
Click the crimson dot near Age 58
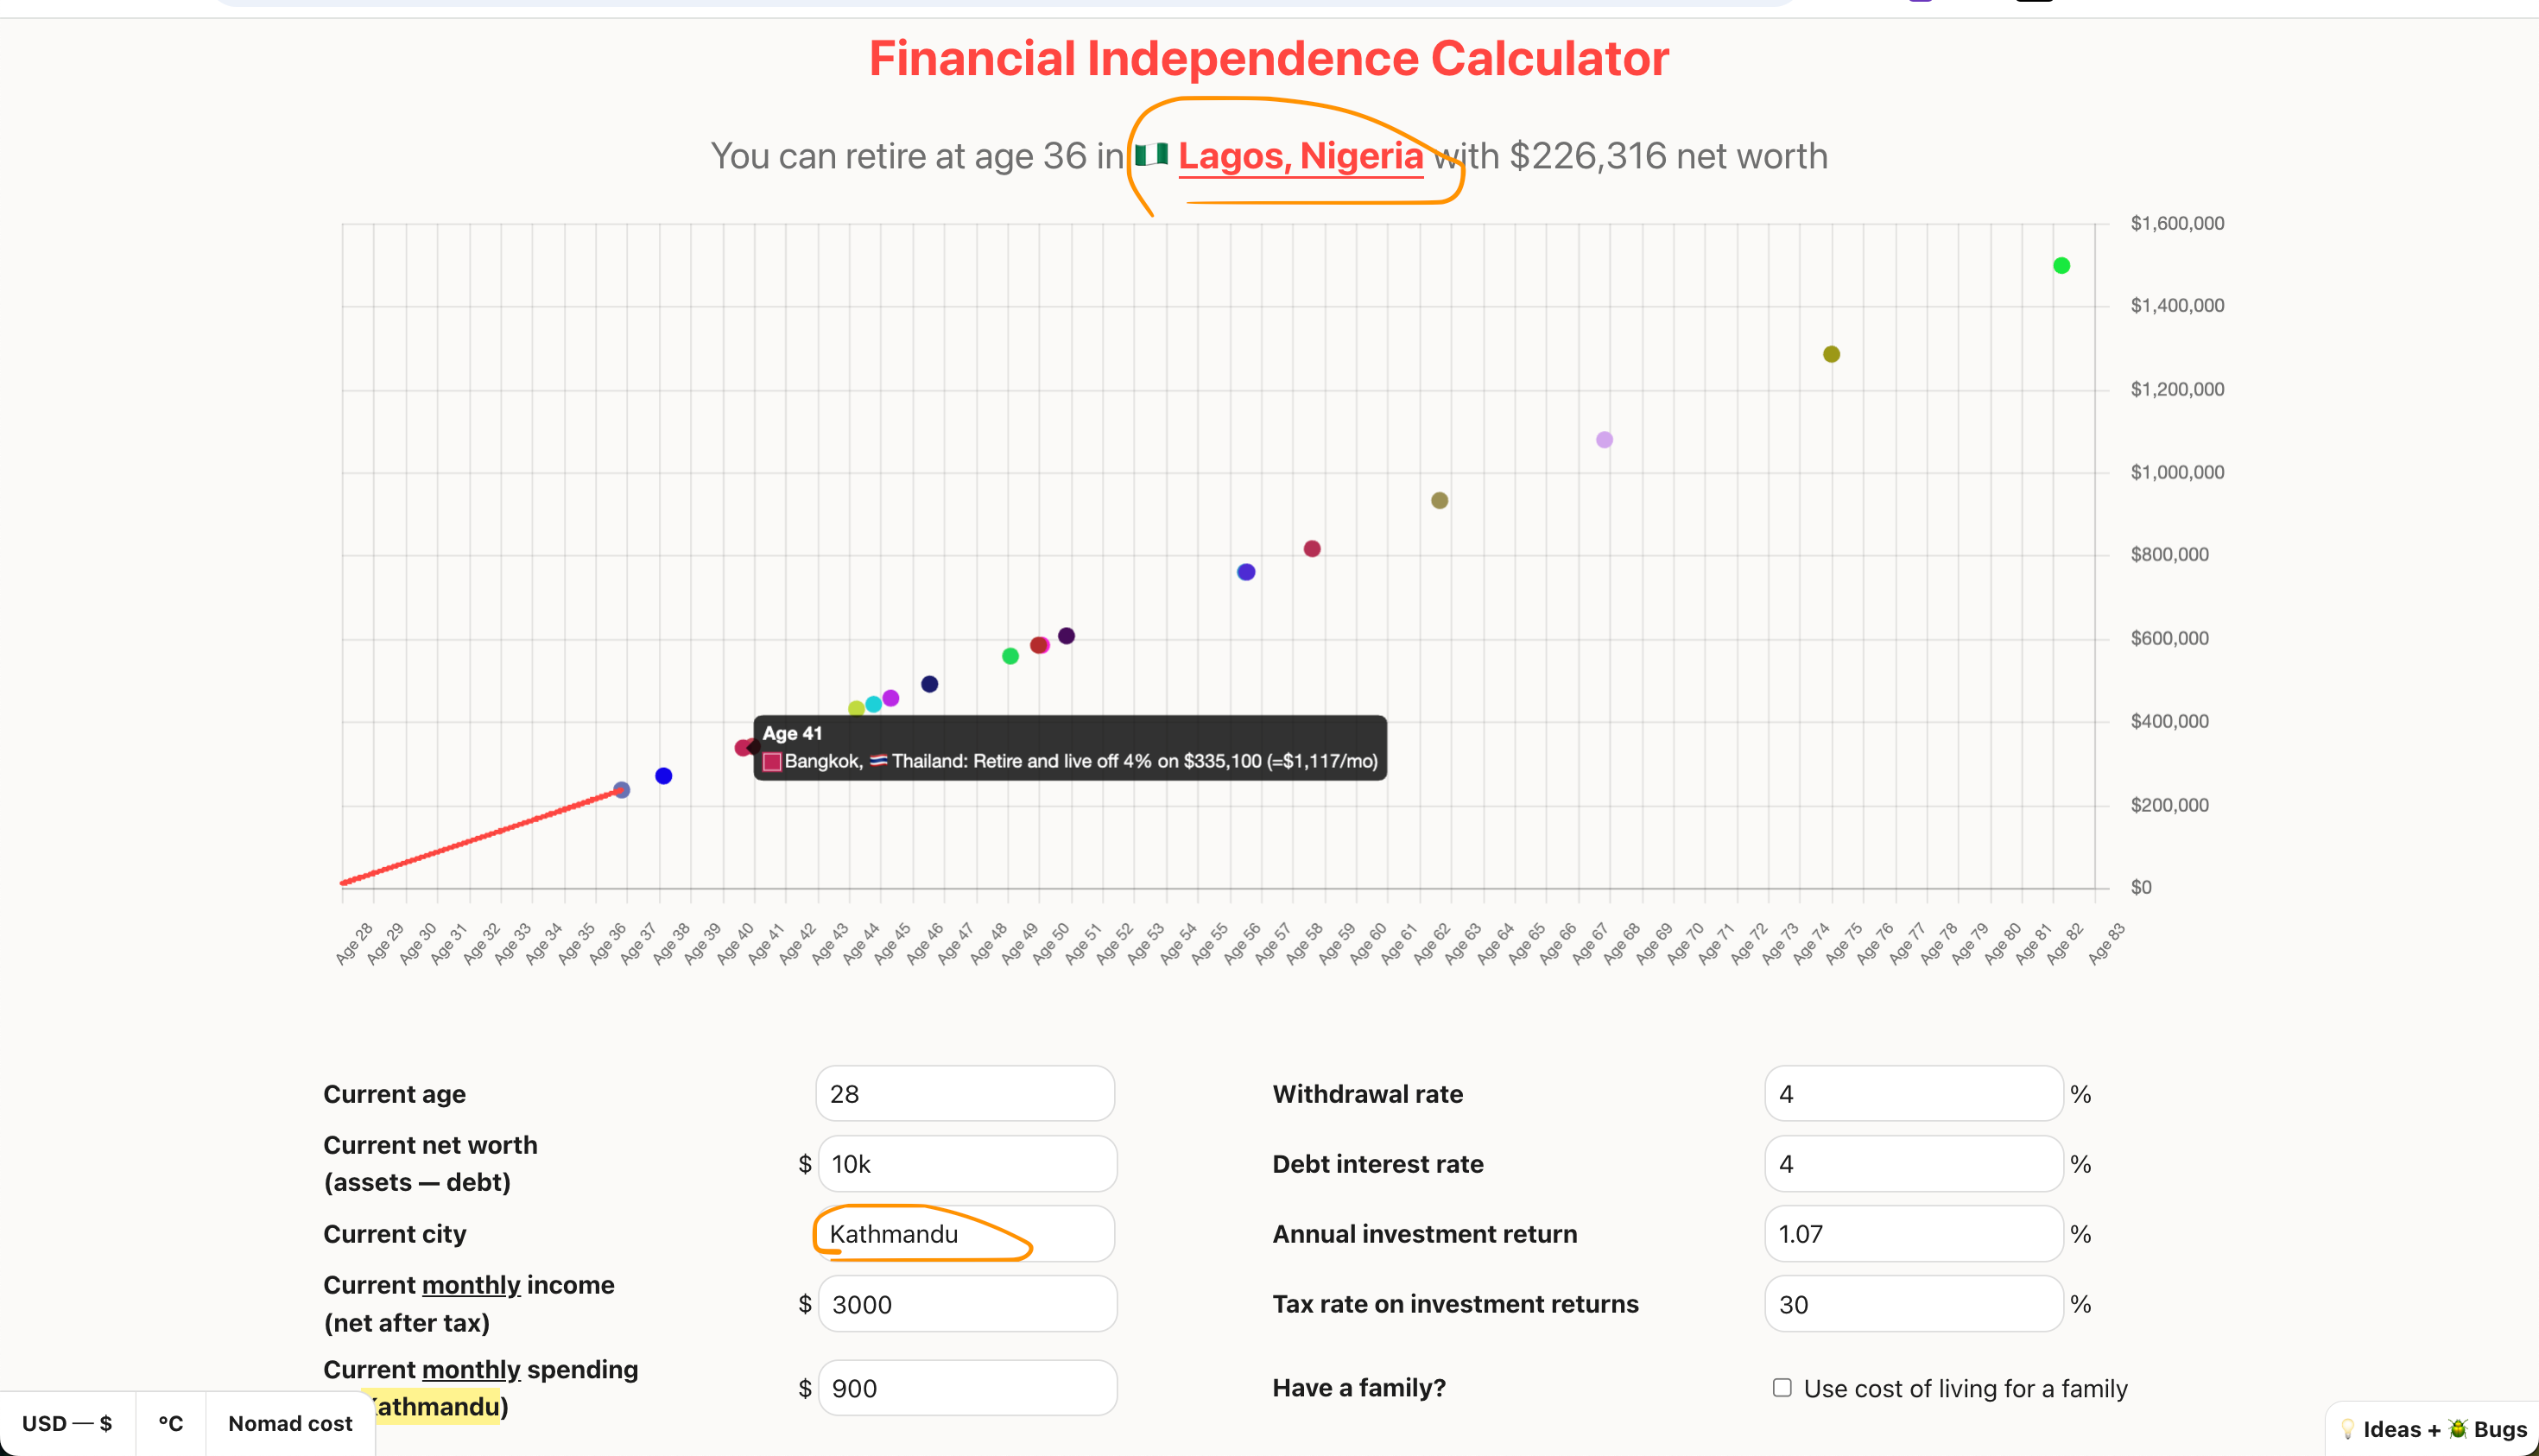[1312, 549]
